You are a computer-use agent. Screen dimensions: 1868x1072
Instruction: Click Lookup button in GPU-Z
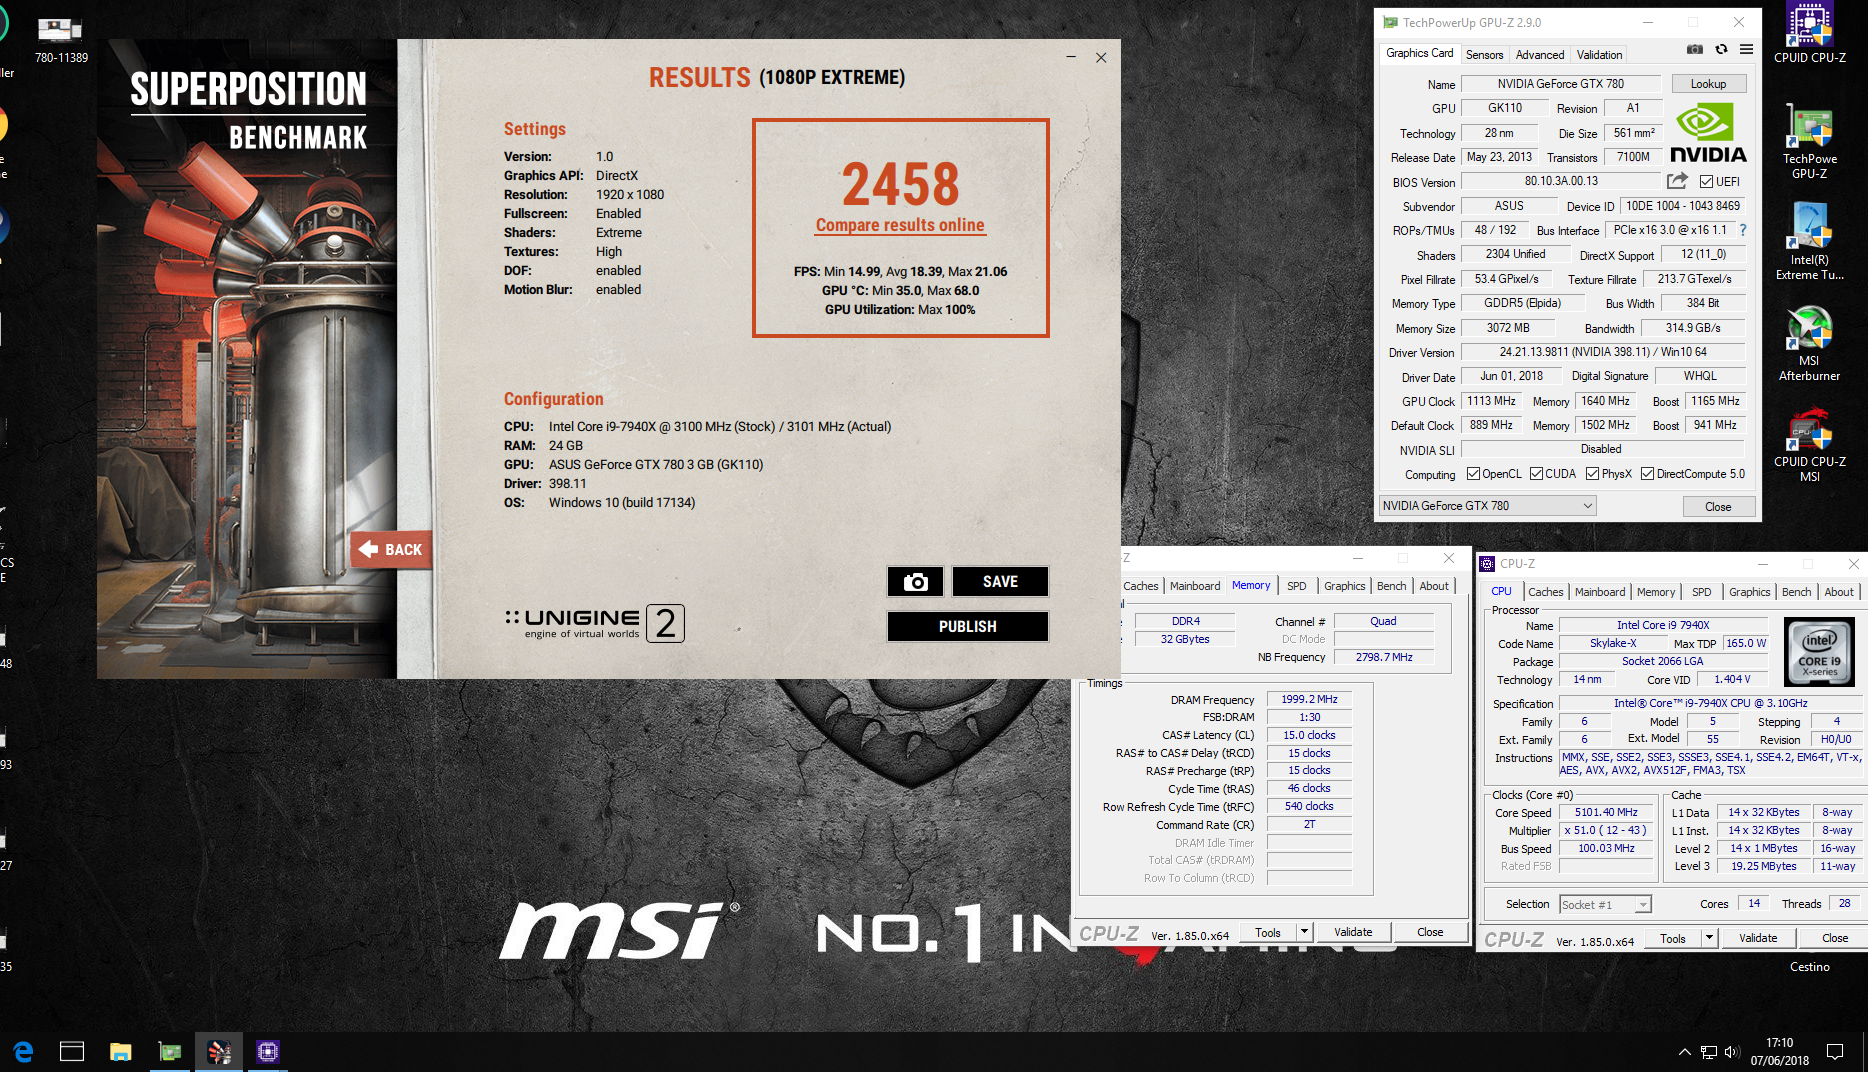coord(1708,84)
